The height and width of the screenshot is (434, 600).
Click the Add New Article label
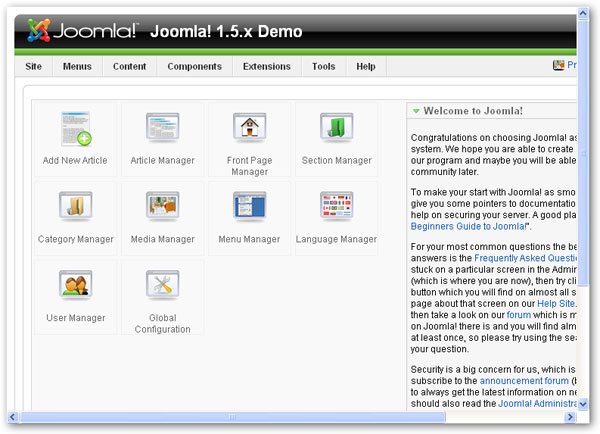[75, 160]
